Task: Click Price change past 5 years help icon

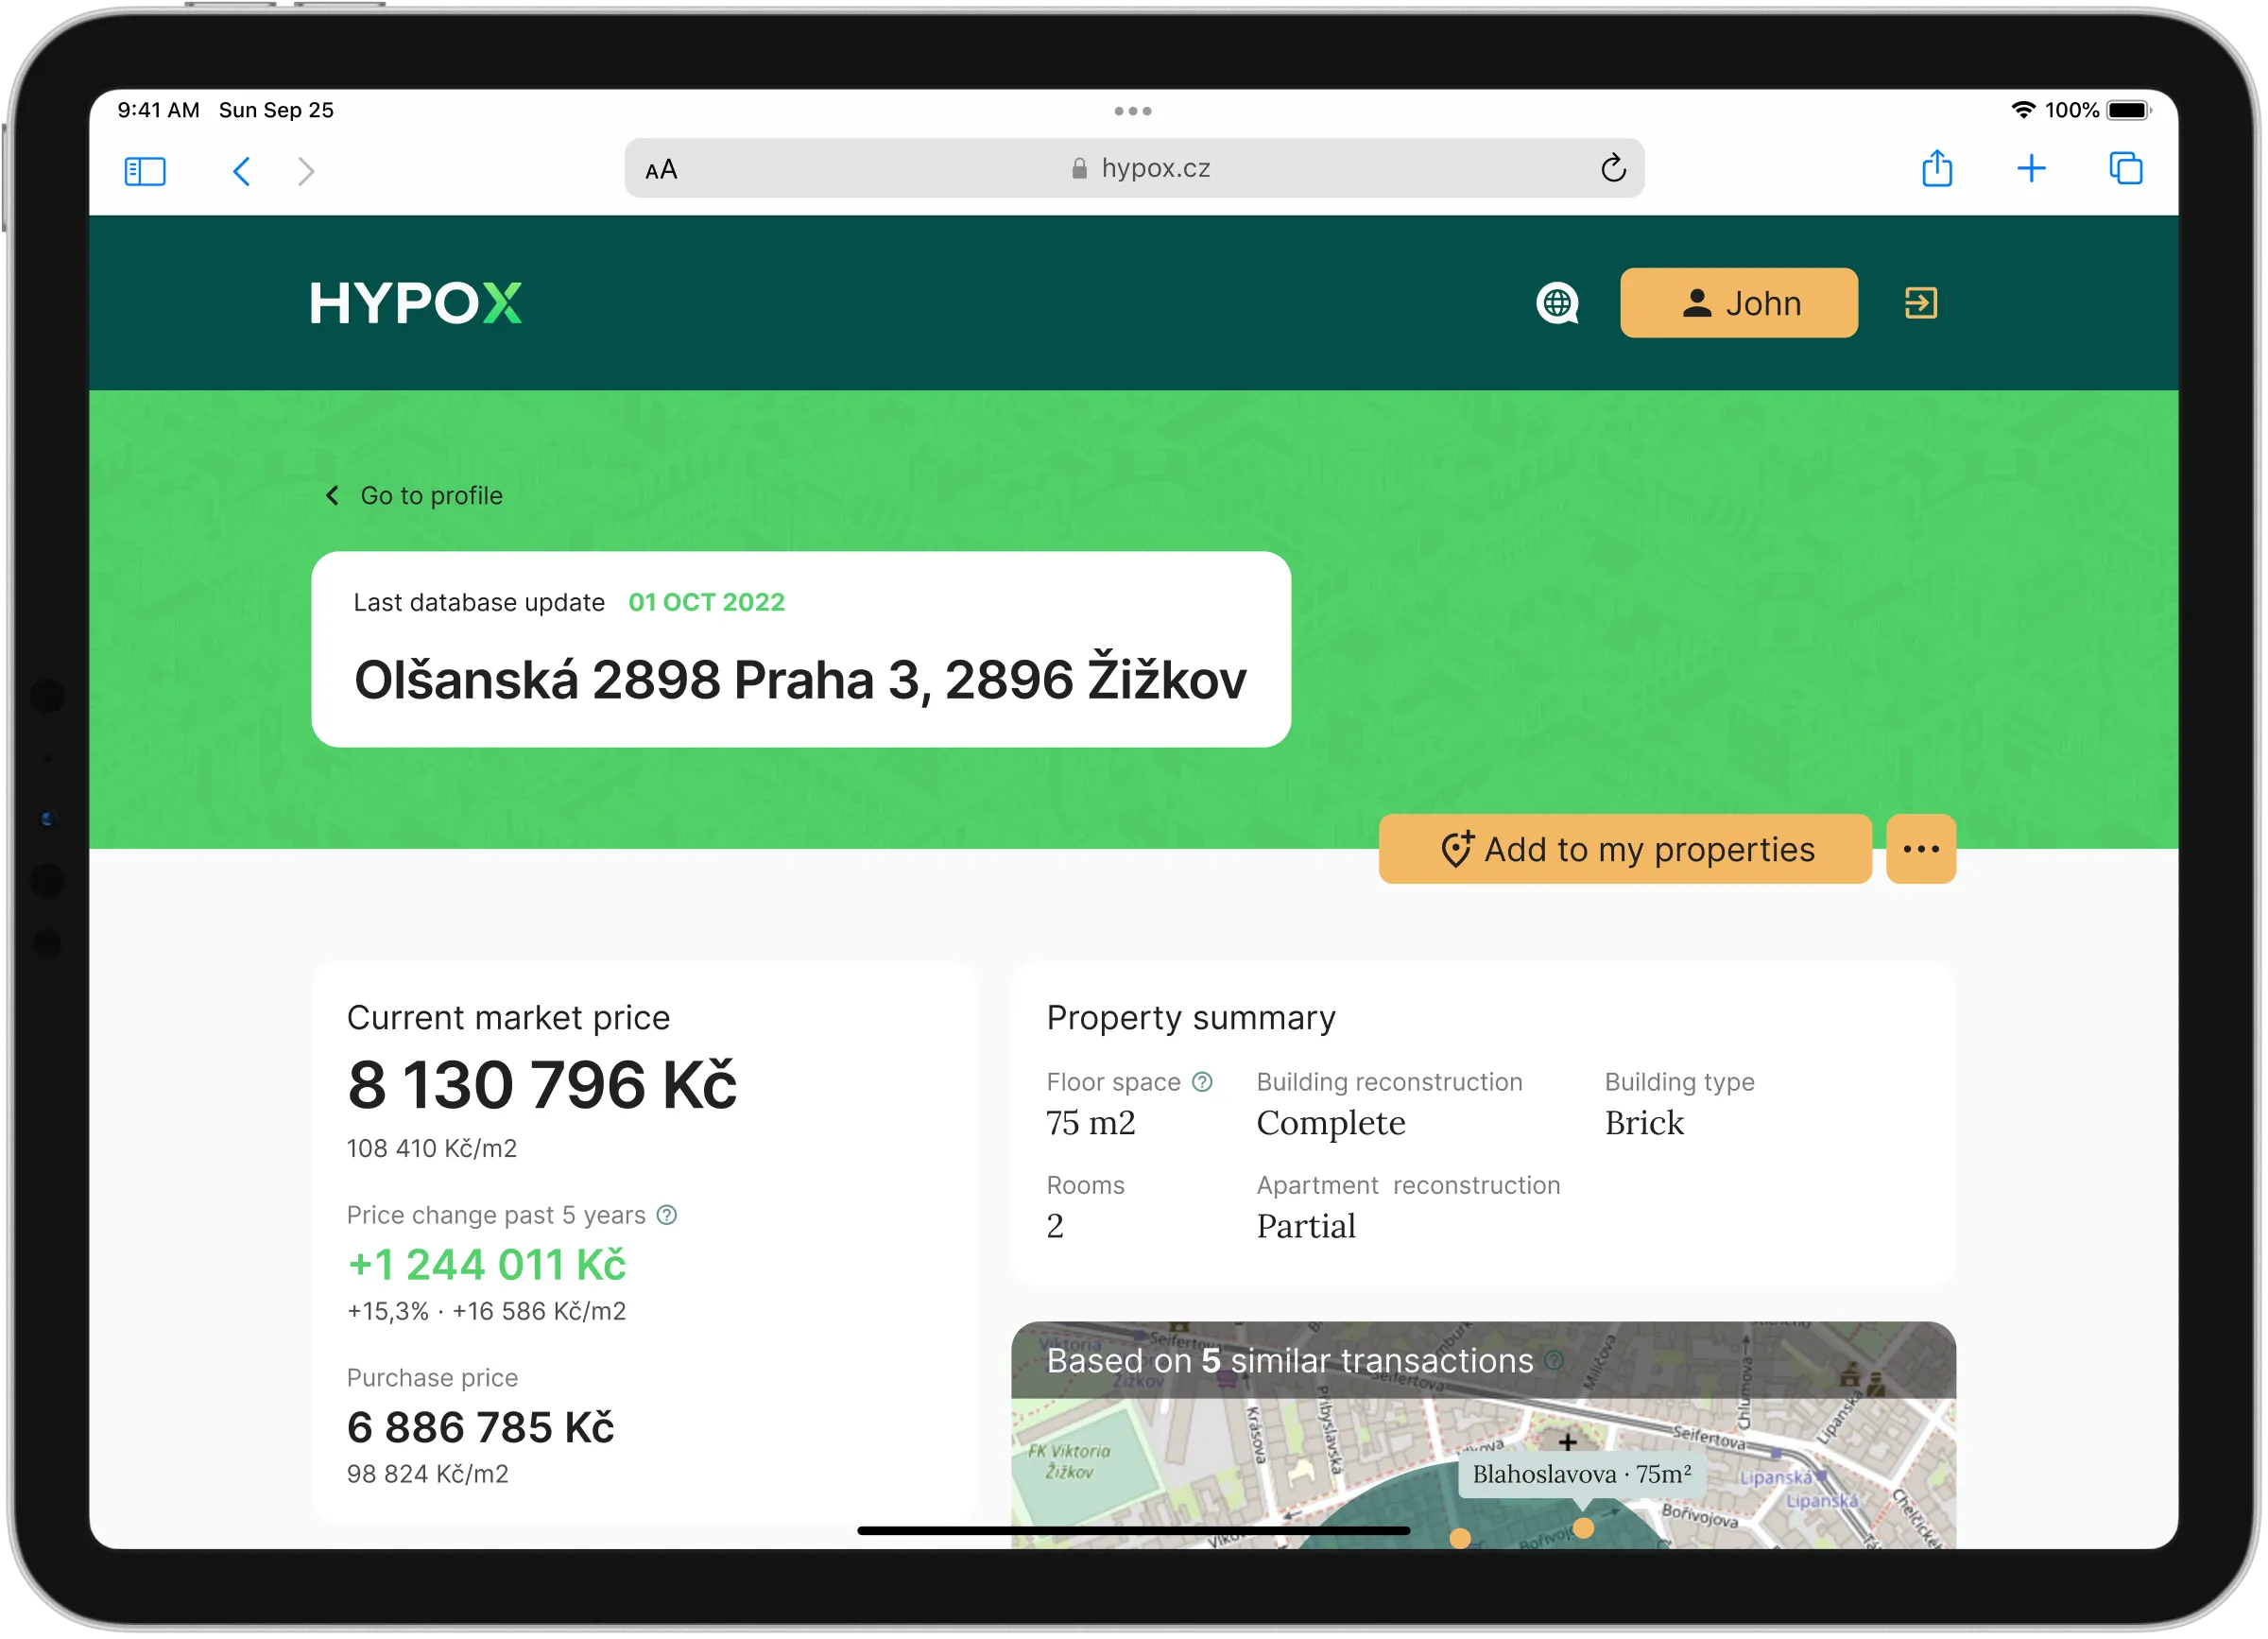Action: pos(667,1216)
